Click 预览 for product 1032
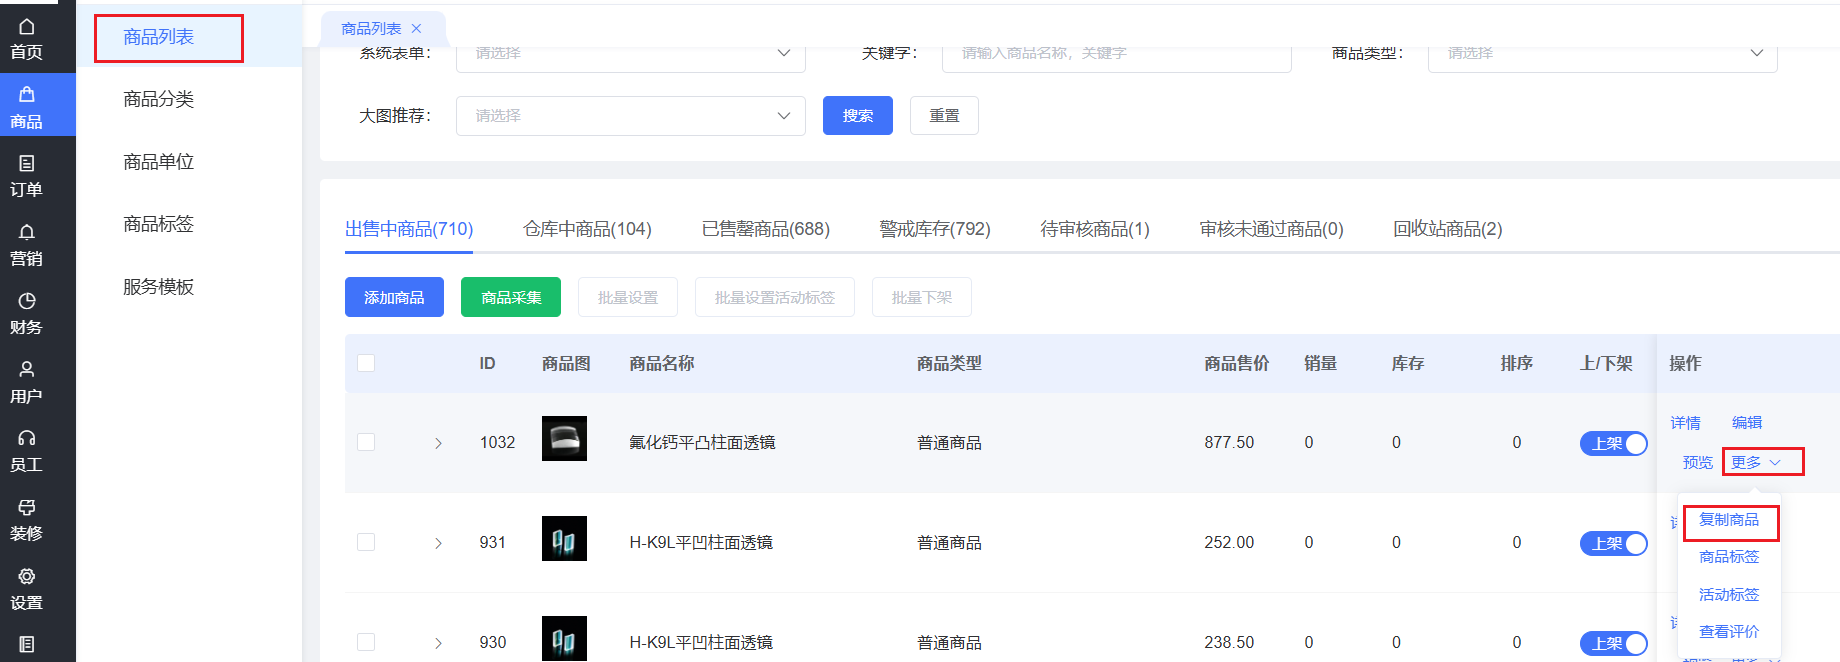This screenshot has width=1840, height=662. [1697, 462]
